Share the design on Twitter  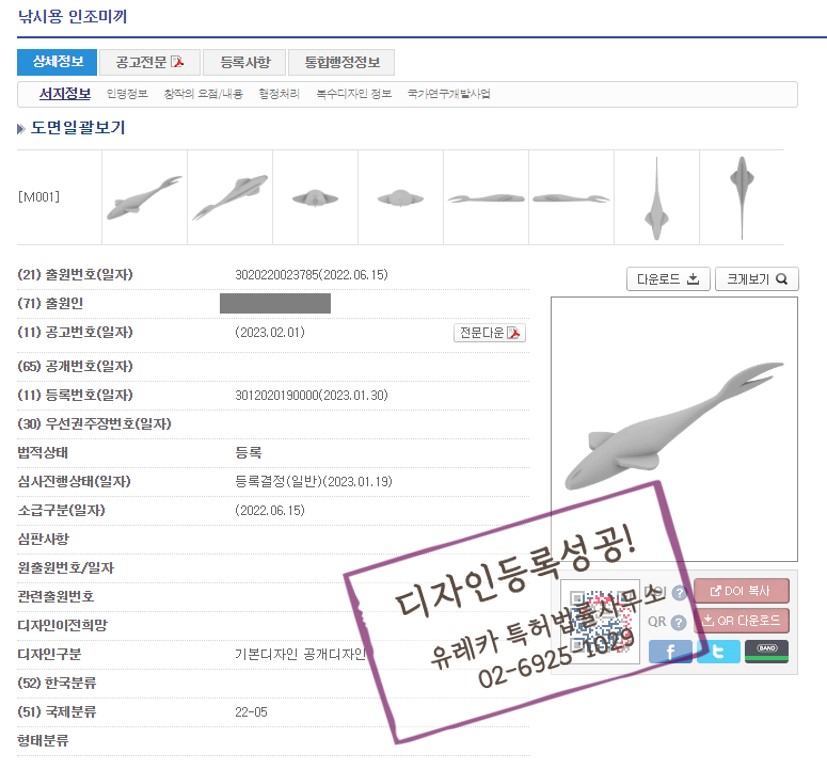tap(718, 652)
